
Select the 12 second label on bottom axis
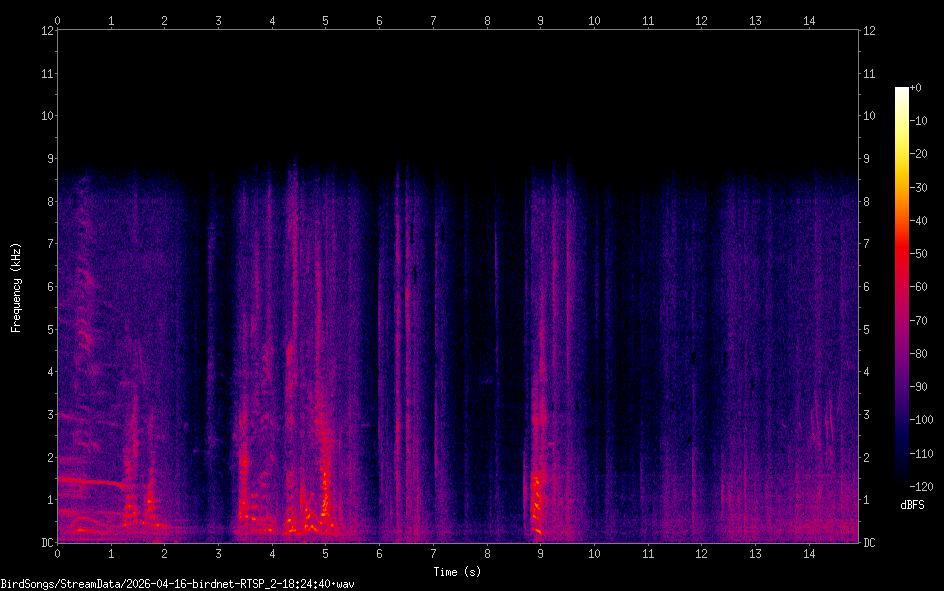(x=701, y=553)
